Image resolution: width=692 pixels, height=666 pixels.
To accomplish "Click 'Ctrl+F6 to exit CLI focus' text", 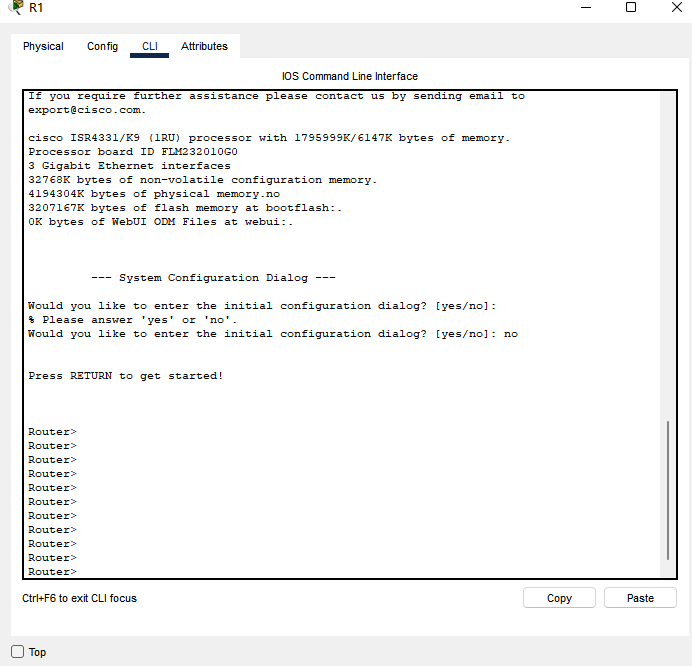I will click(x=79, y=598).
